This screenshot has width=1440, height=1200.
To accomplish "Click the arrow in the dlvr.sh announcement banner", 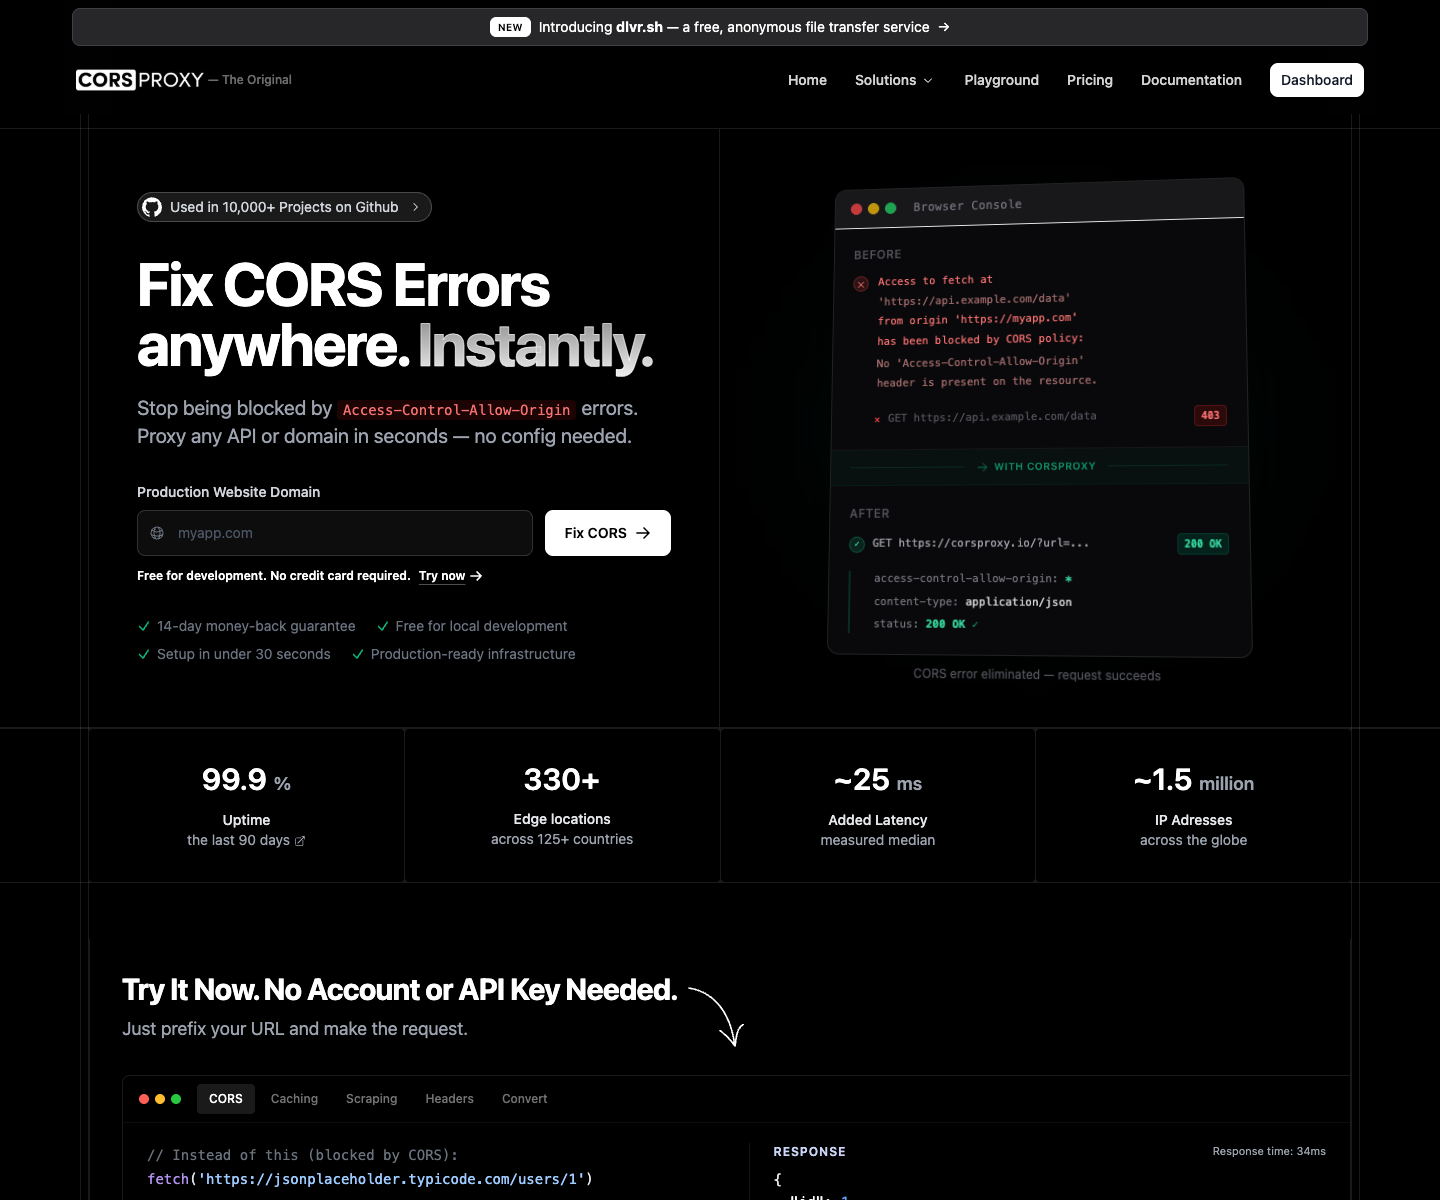I will (944, 27).
